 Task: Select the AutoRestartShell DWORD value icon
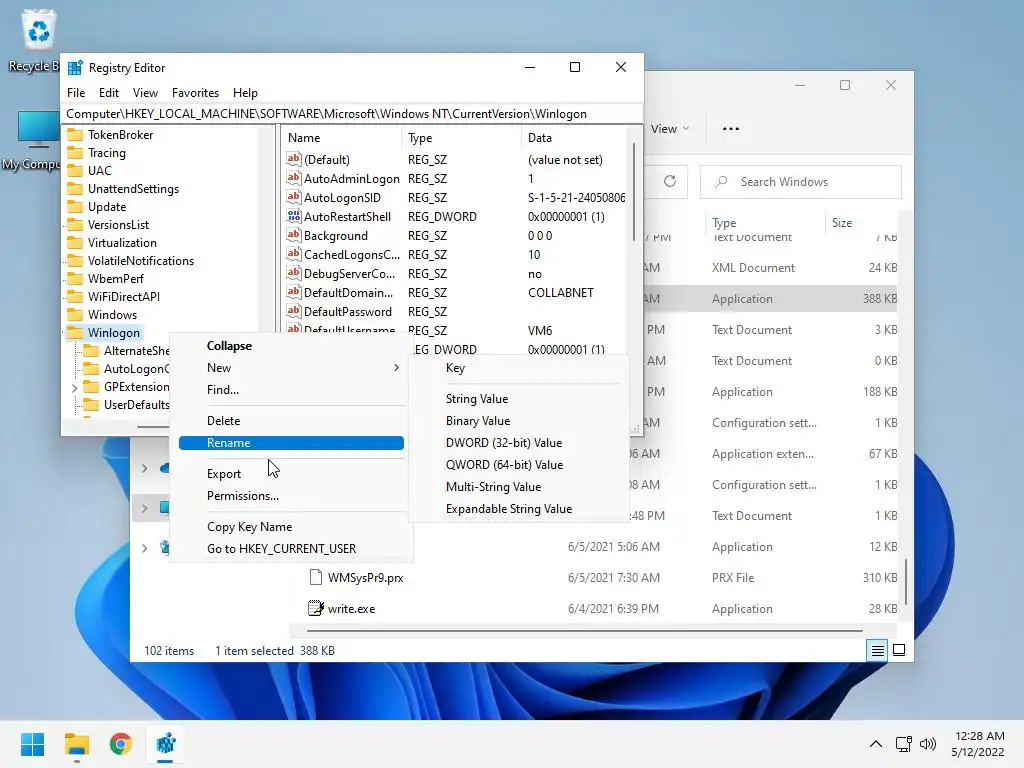[x=294, y=216]
